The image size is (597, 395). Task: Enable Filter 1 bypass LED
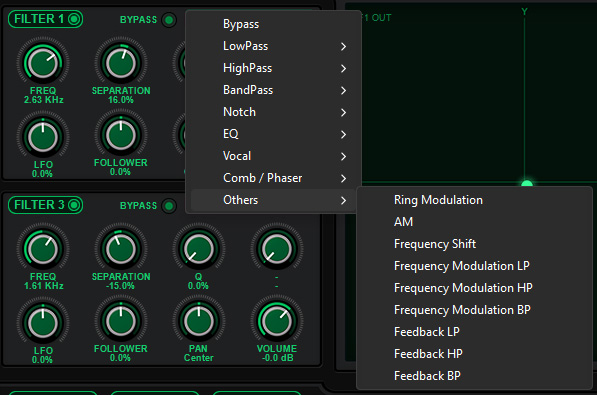point(169,19)
